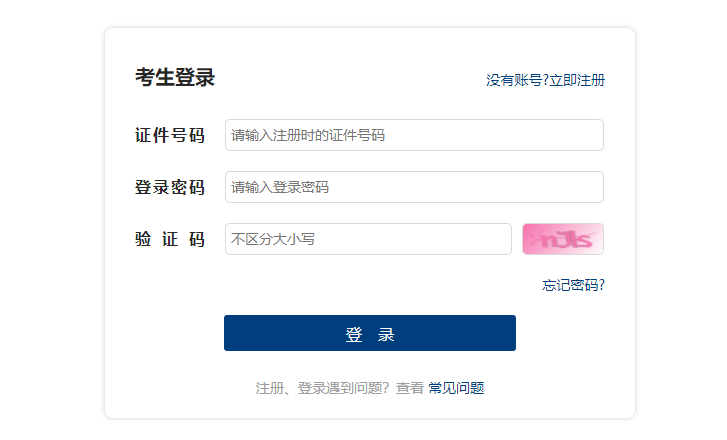
Task: Select the placeholder 请输入登录密码
Action: point(280,187)
